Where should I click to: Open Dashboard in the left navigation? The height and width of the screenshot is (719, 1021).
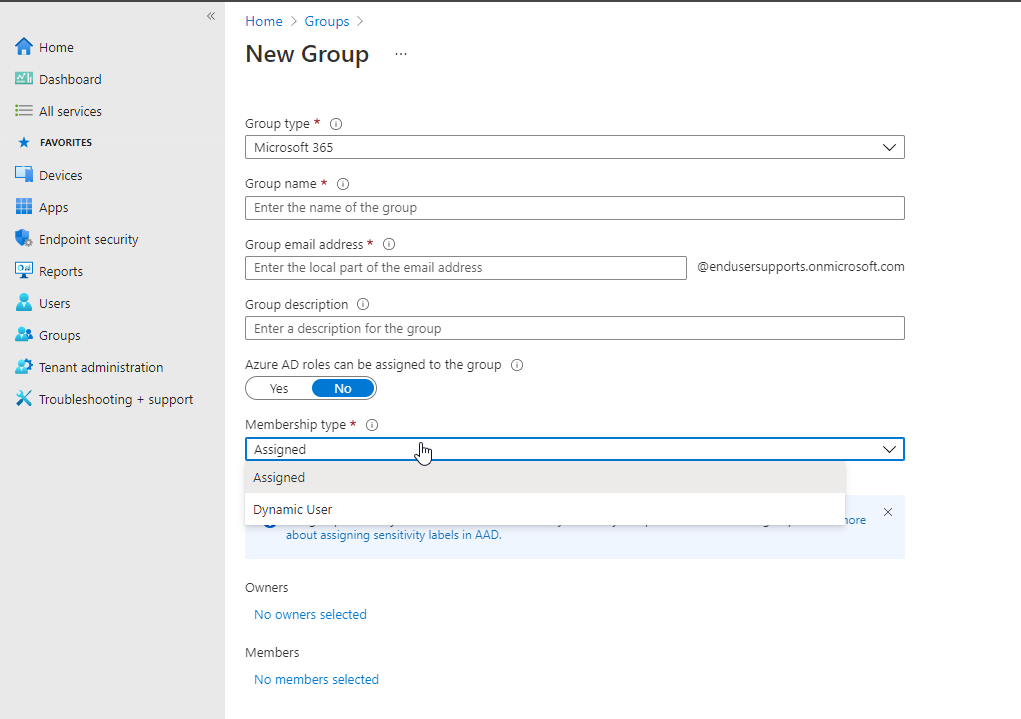(70, 79)
